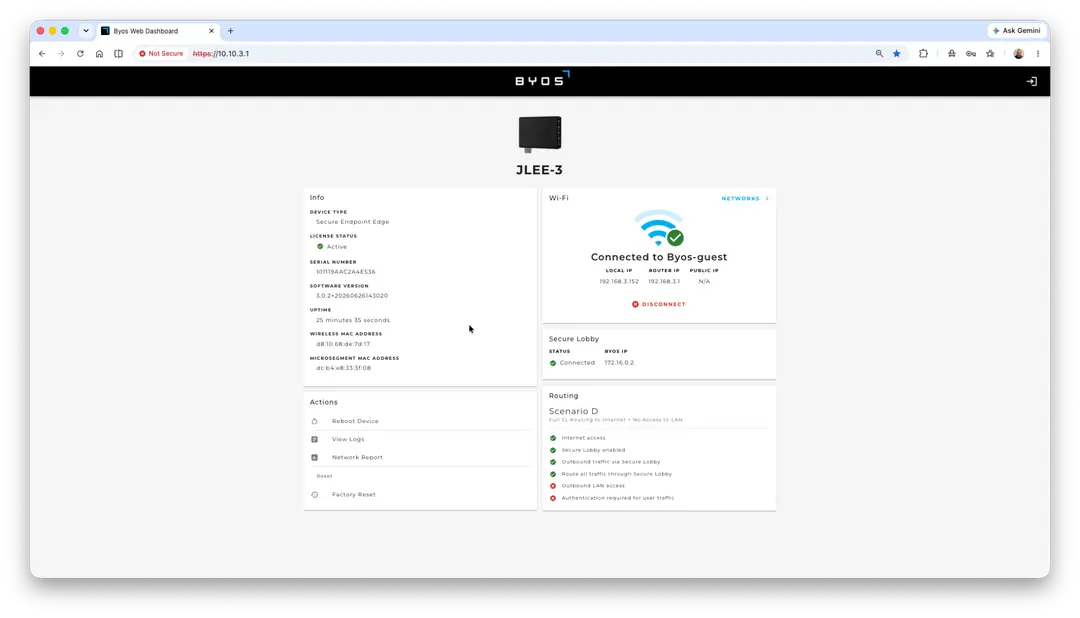Toggle the side panel icon
Viewport: 1080px width, 618px height.
118,54
